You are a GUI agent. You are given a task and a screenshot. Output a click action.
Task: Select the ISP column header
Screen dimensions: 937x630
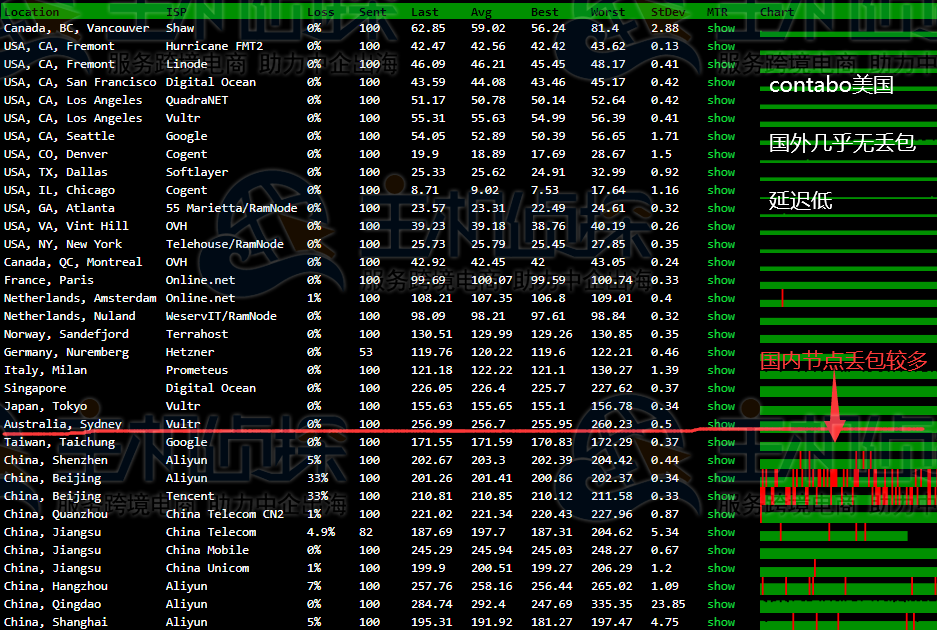[175, 12]
